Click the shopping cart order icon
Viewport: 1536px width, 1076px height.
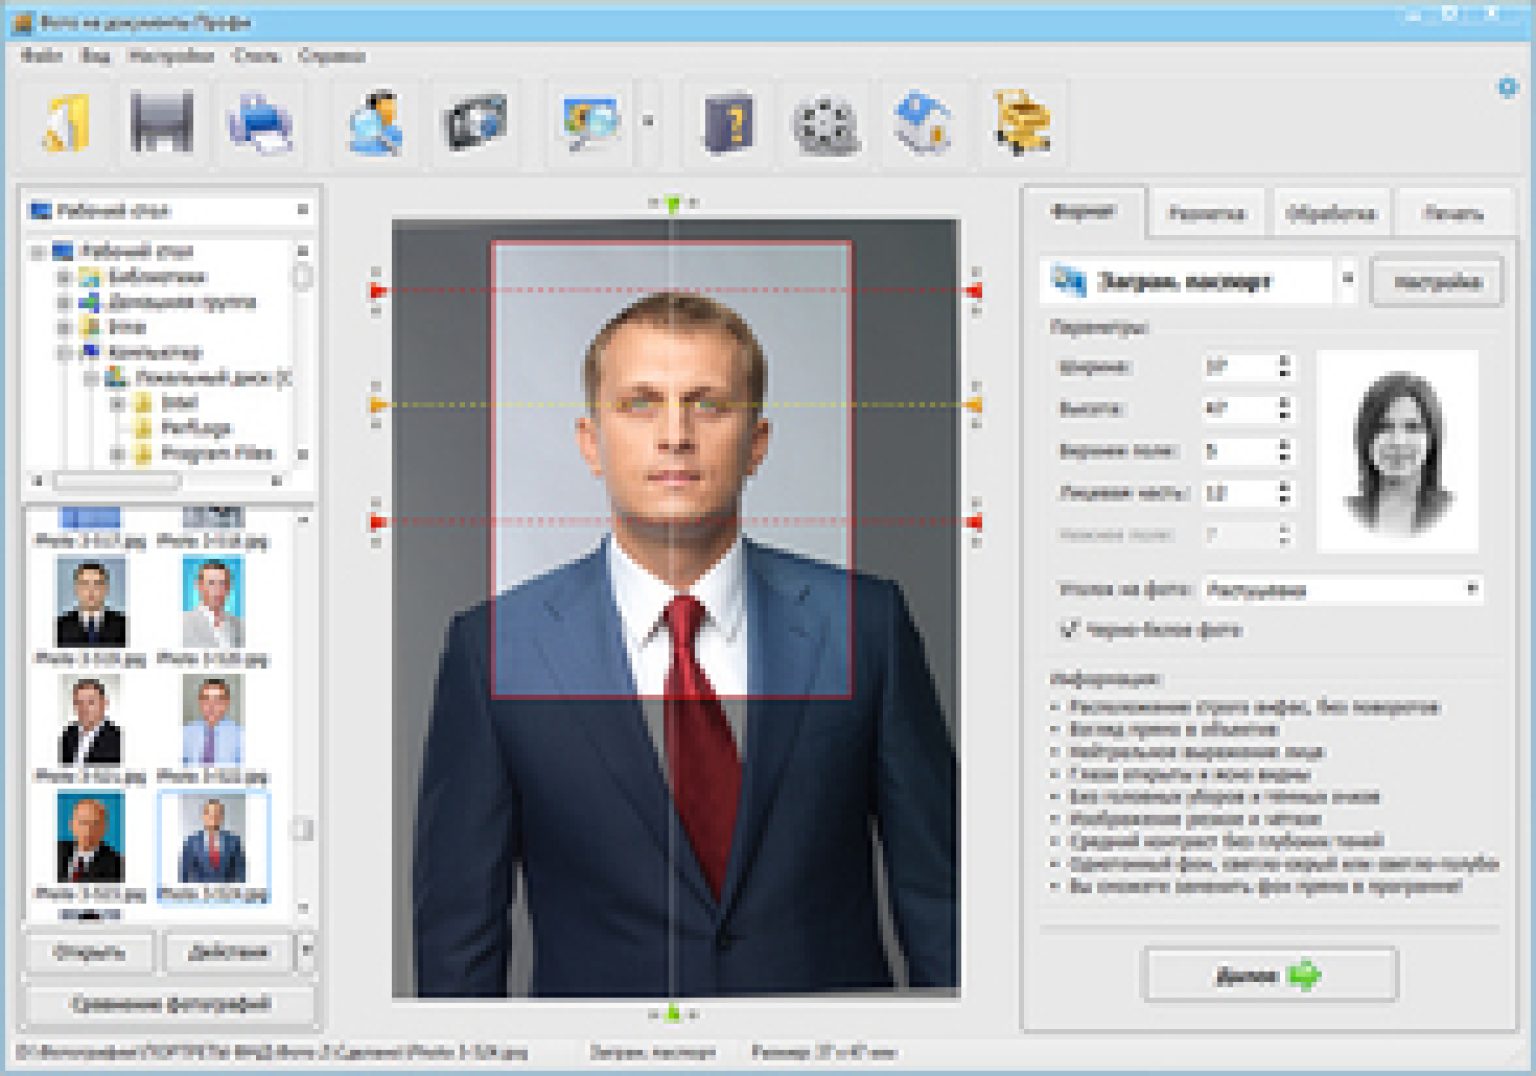1021,124
